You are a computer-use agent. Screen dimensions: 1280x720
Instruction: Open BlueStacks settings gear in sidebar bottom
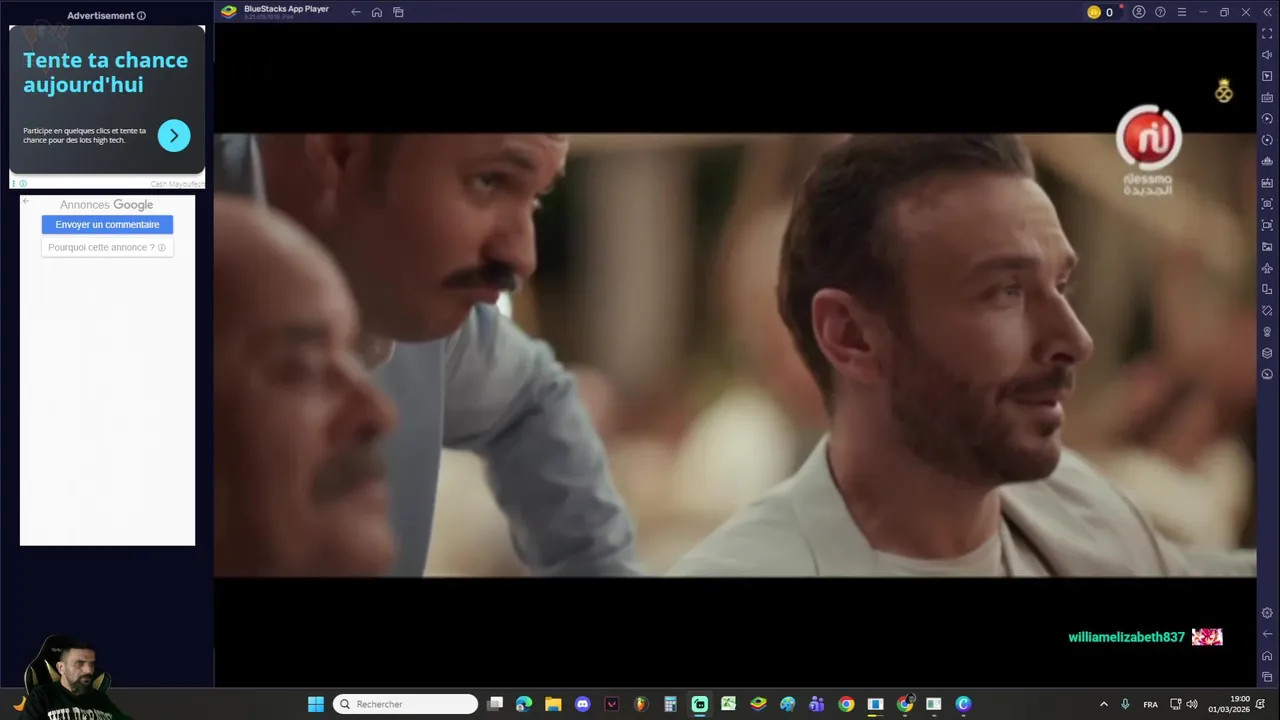1267,613
